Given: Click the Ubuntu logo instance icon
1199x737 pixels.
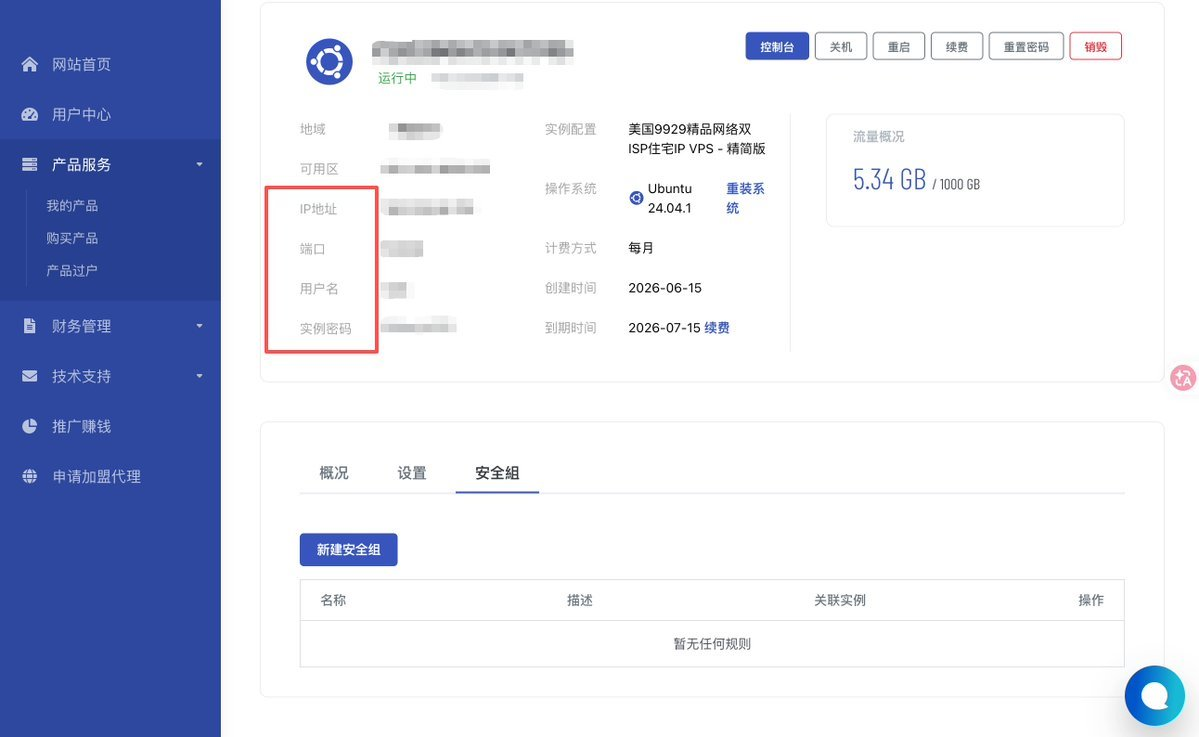Looking at the screenshot, I should (329, 62).
